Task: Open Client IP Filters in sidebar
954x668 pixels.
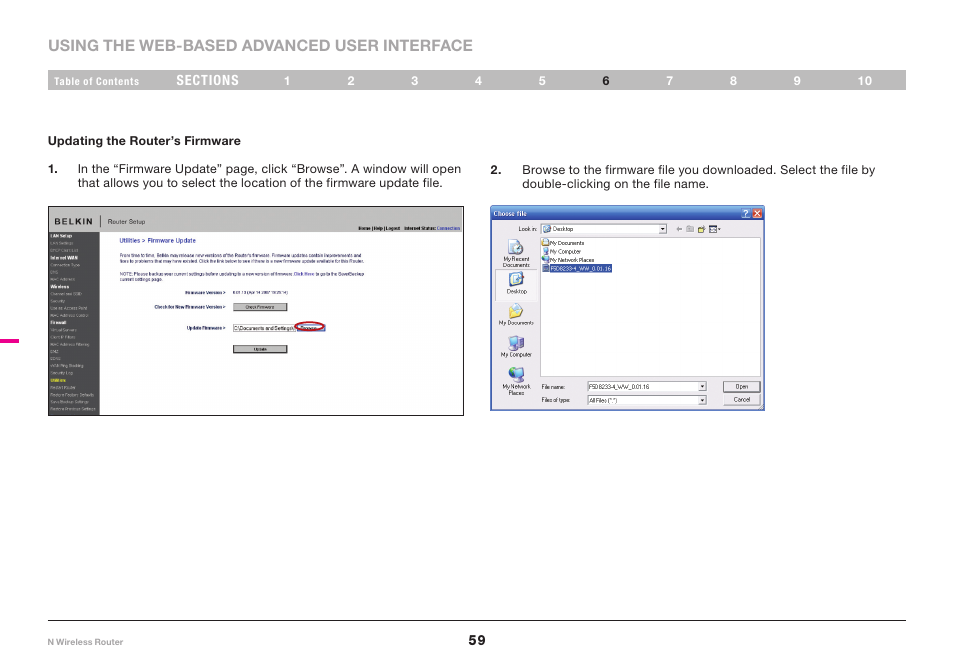Action: pos(63,337)
